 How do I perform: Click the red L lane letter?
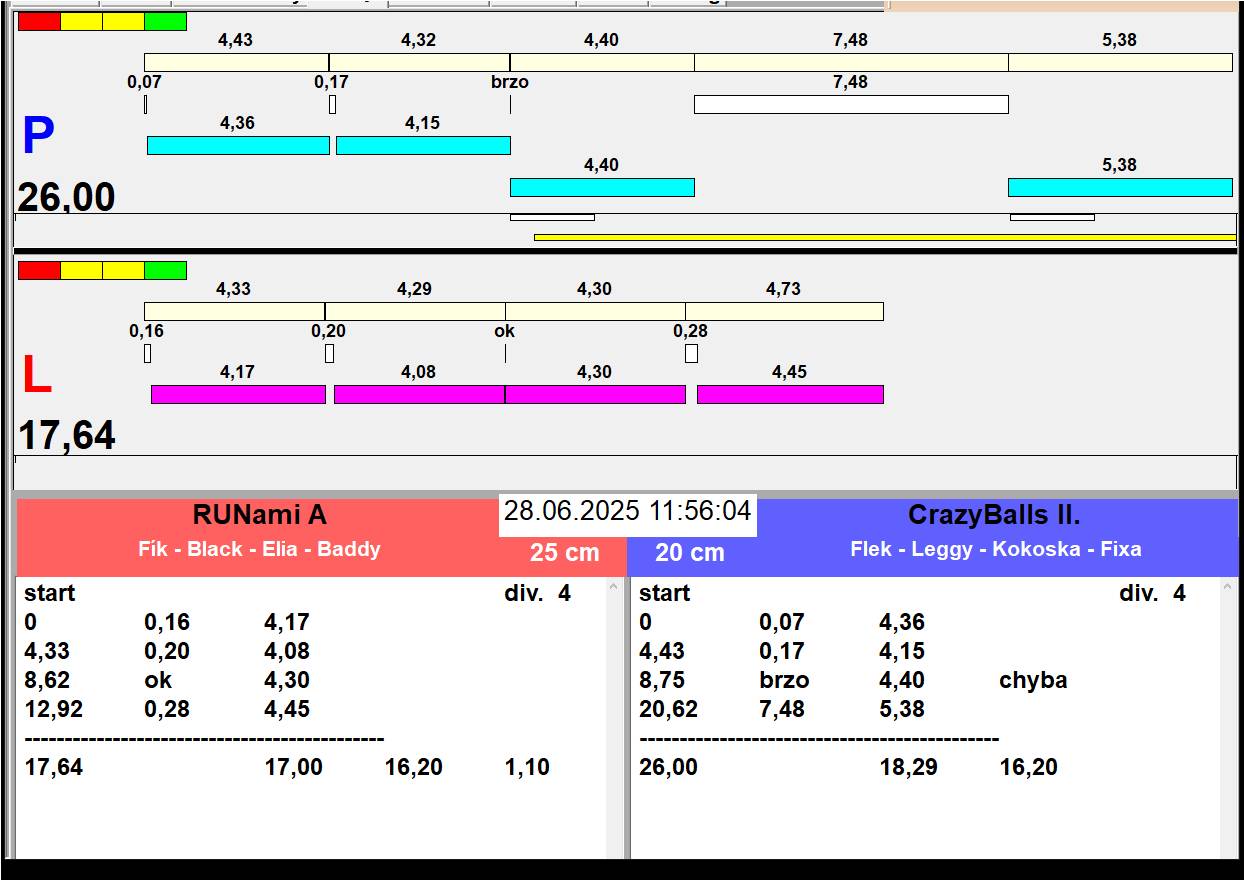(36, 376)
